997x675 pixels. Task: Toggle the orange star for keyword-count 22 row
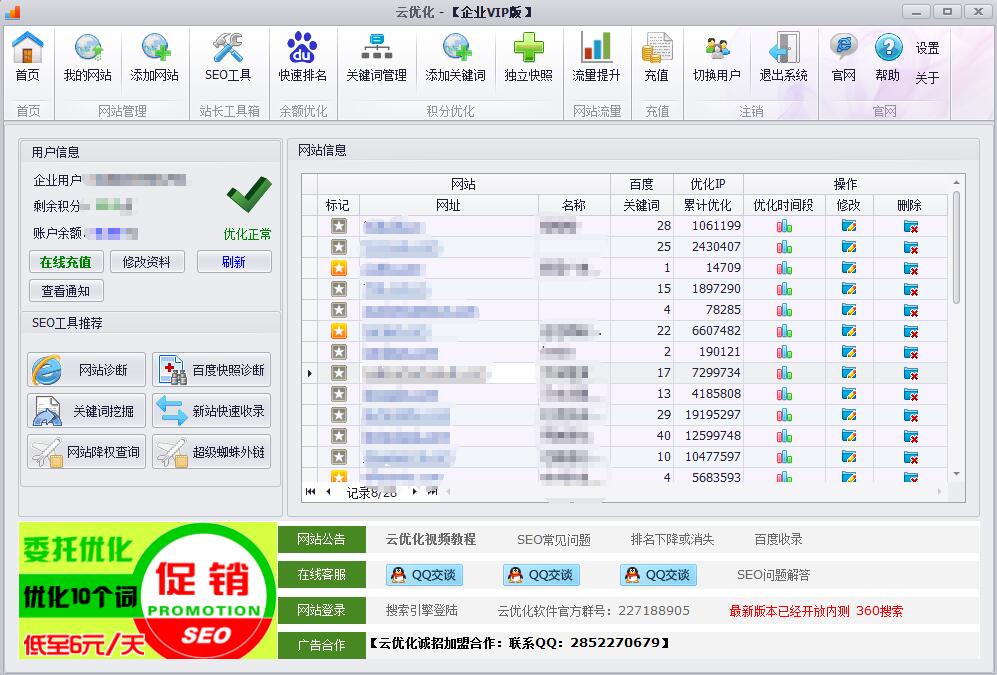[339, 331]
